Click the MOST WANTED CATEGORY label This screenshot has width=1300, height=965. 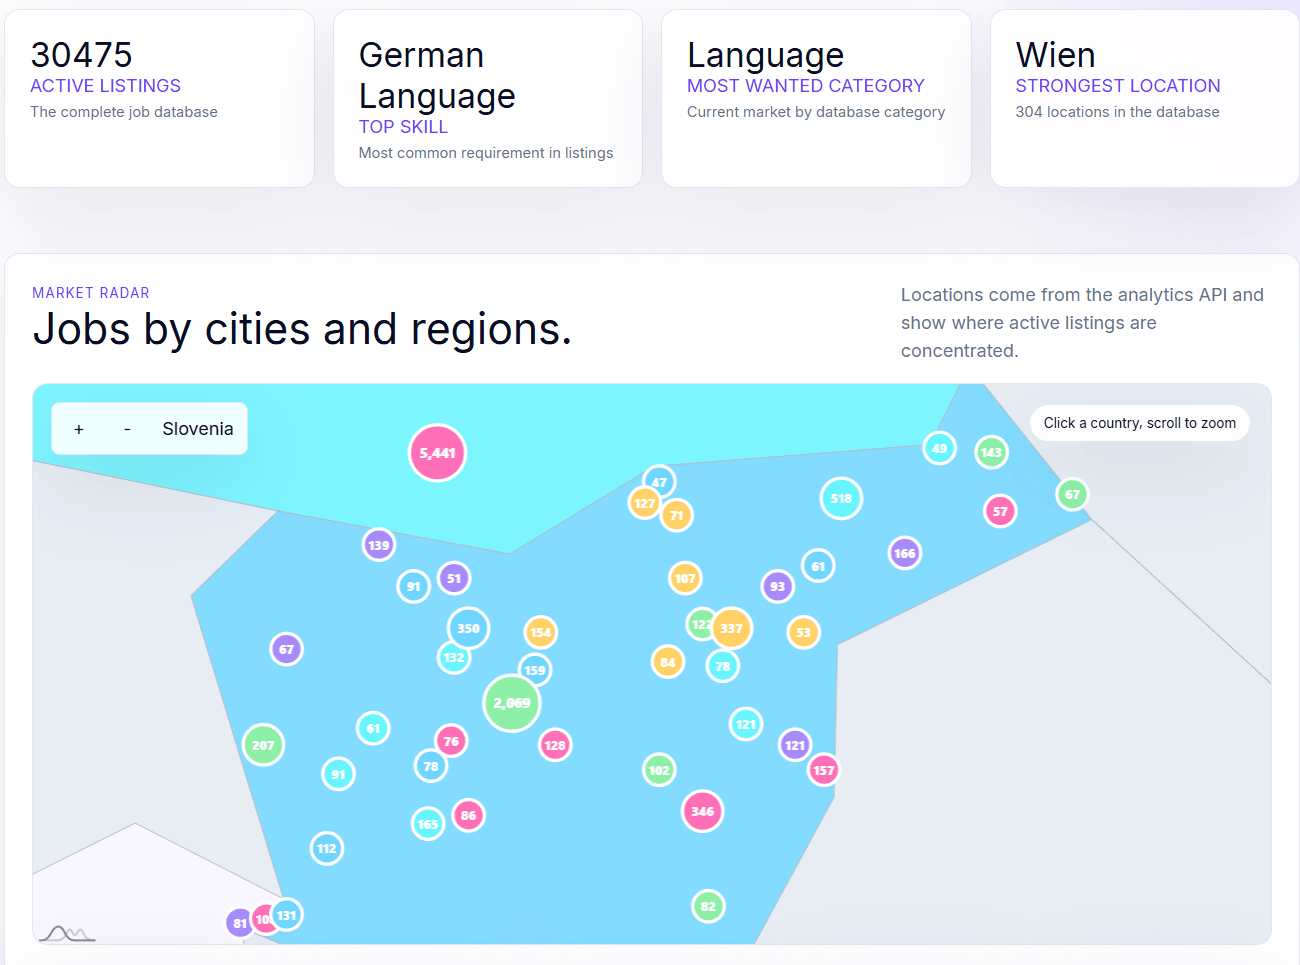pyautogui.click(x=805, y=86)
